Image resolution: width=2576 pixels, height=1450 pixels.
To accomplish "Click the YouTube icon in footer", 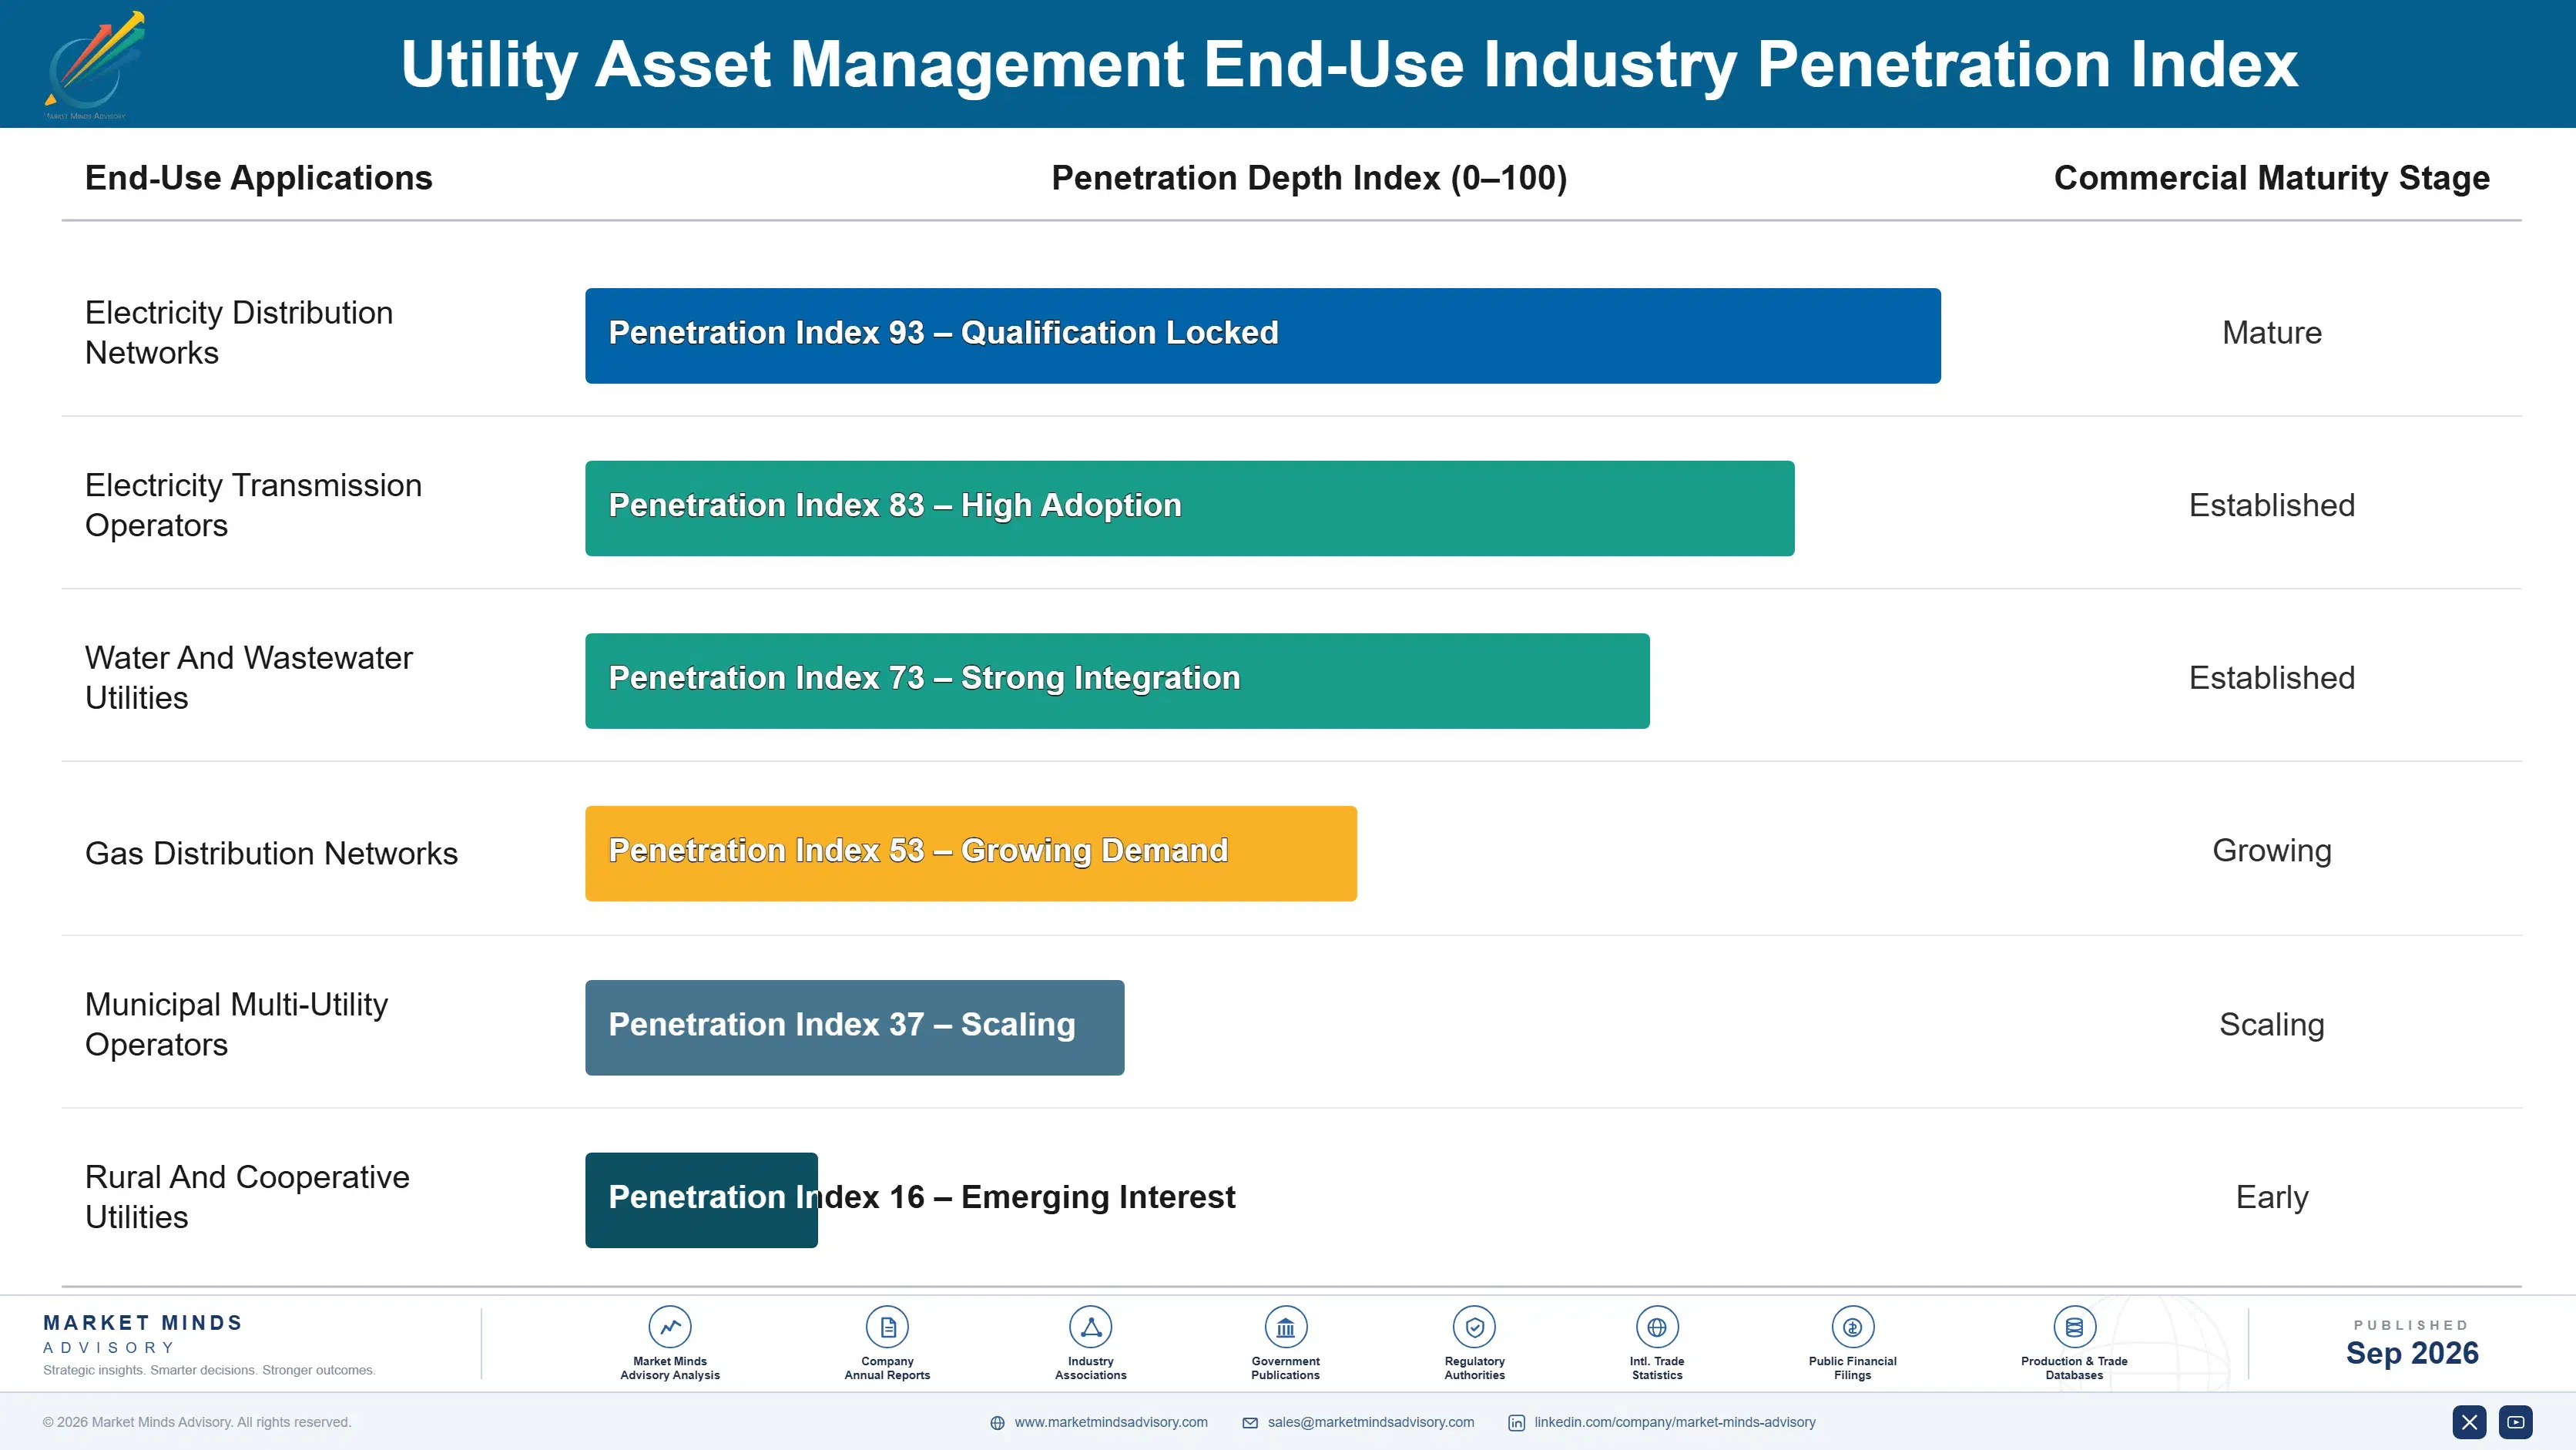I will point(2515,1421).
